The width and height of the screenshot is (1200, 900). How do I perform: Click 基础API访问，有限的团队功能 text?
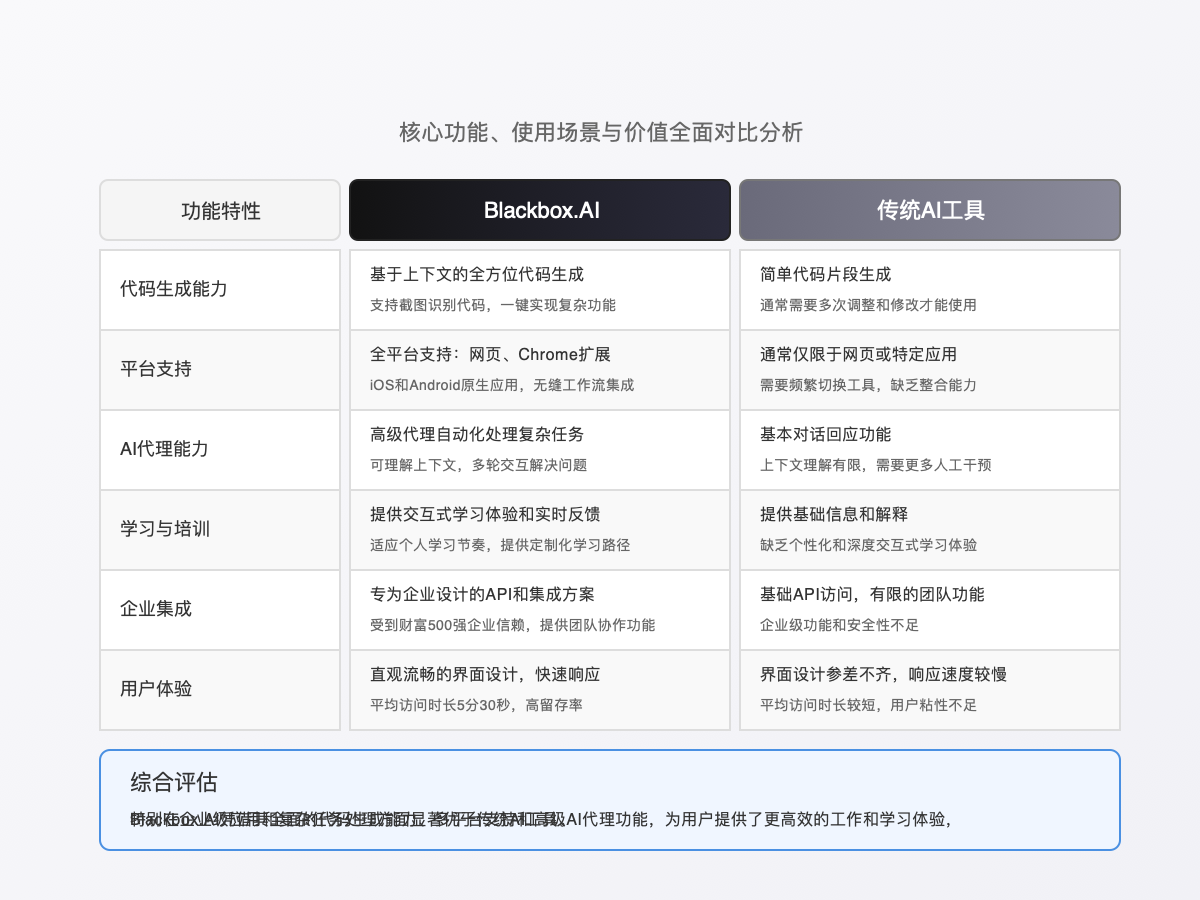[x=872, y=594]
